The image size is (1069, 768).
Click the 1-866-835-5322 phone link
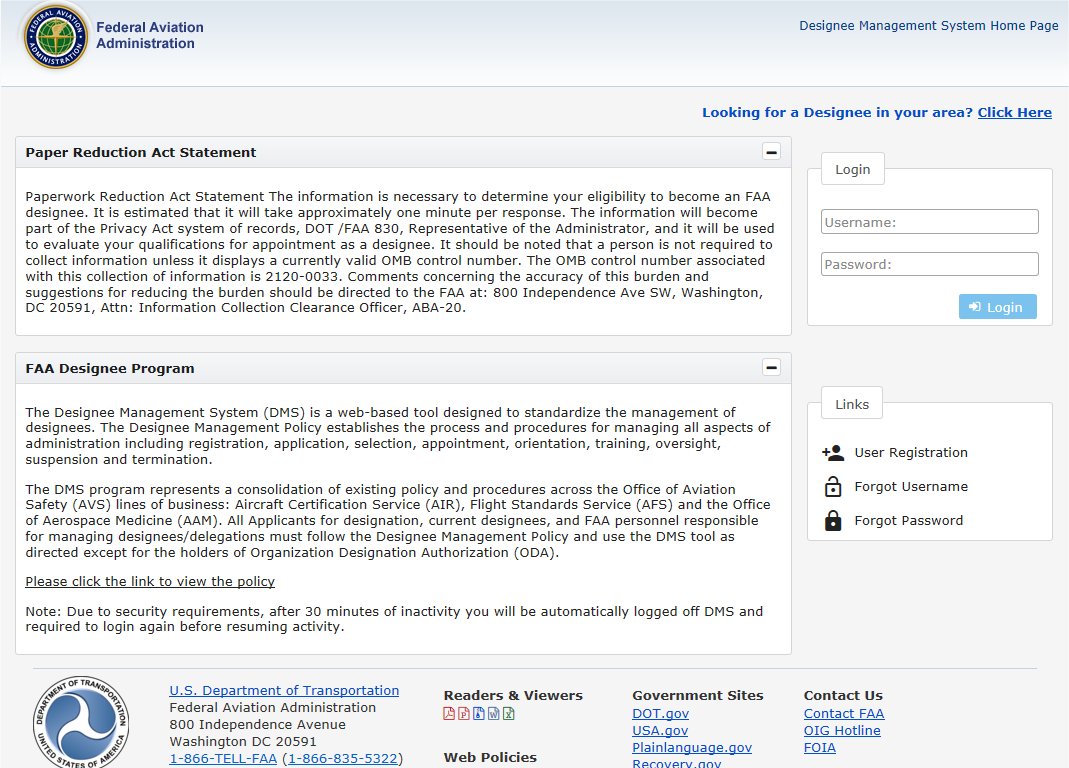[x=342, y=758]
